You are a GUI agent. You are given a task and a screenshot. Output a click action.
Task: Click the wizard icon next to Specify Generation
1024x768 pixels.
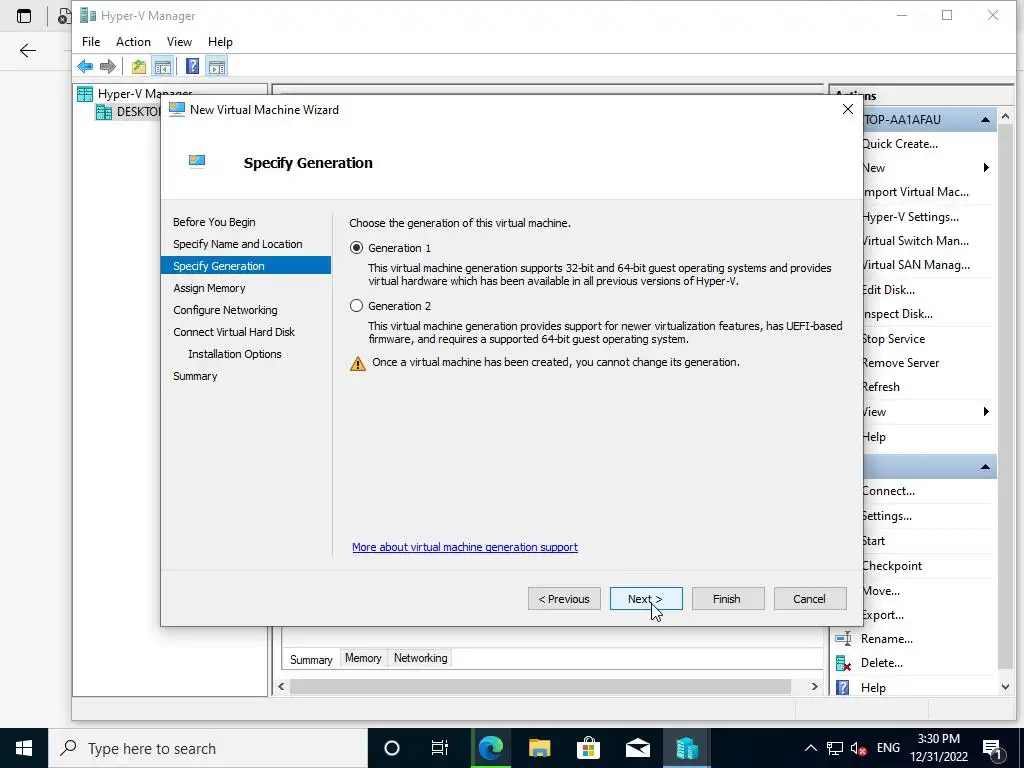197,161
